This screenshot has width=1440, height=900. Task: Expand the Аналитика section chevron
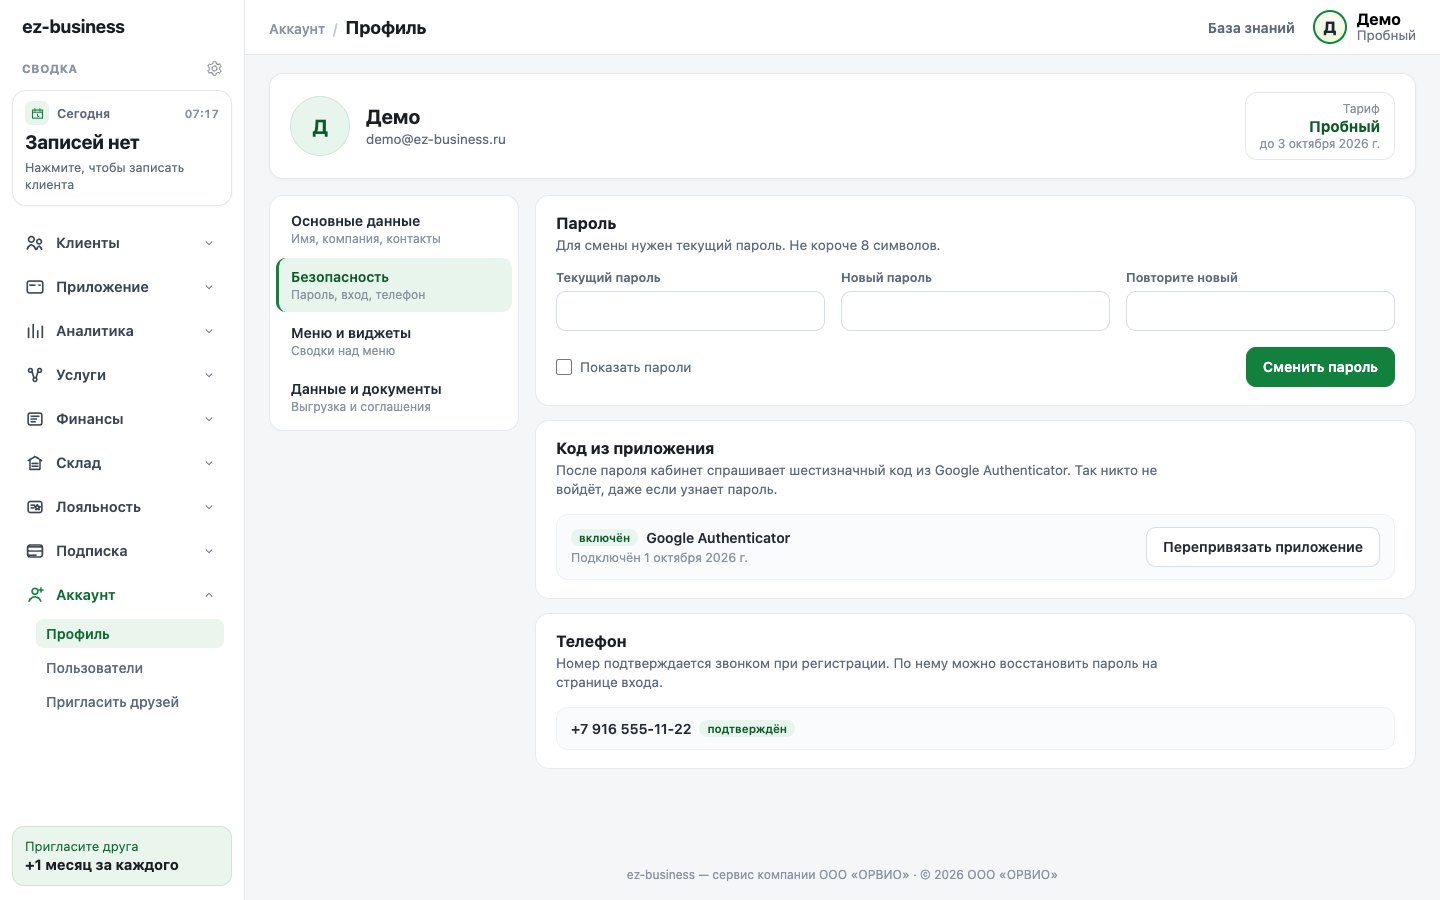pyautogui.click(x=209, y=331)
